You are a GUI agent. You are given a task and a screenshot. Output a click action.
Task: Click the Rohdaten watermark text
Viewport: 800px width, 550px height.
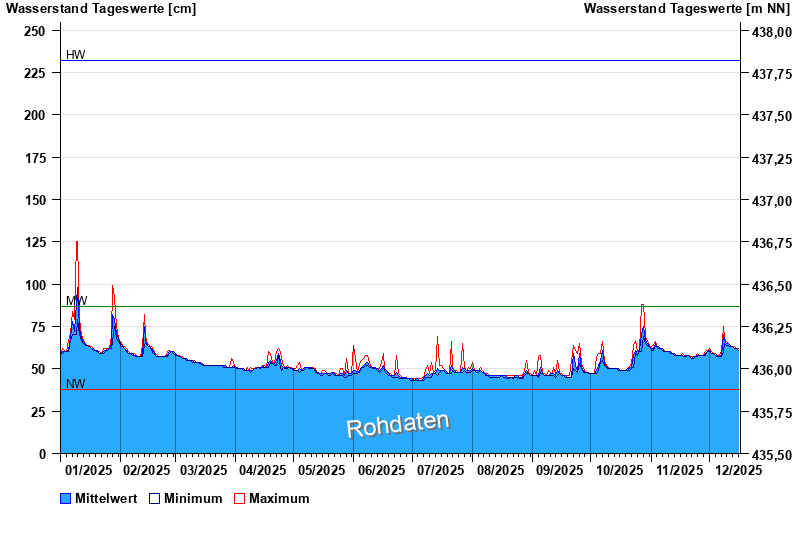click(x=398, y=425)
